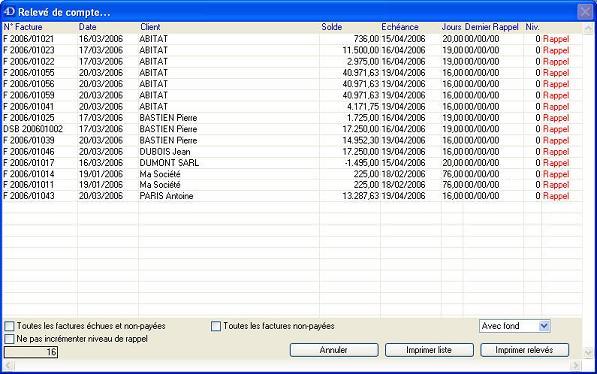This screenshot has height=374, width=597.
Task: Click Rappel for invoice F 2006/01014
Action: pos(556,174)
